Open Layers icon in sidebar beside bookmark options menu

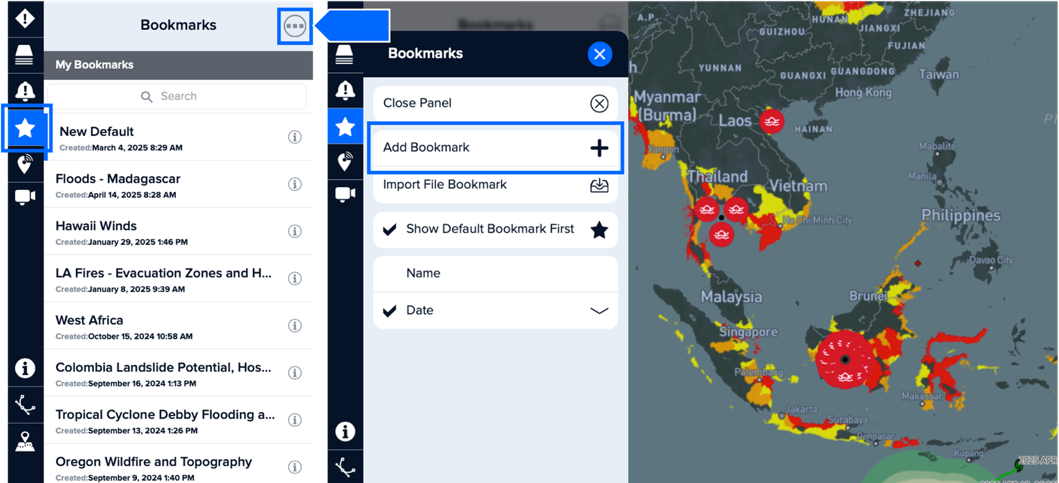(345, 54)
